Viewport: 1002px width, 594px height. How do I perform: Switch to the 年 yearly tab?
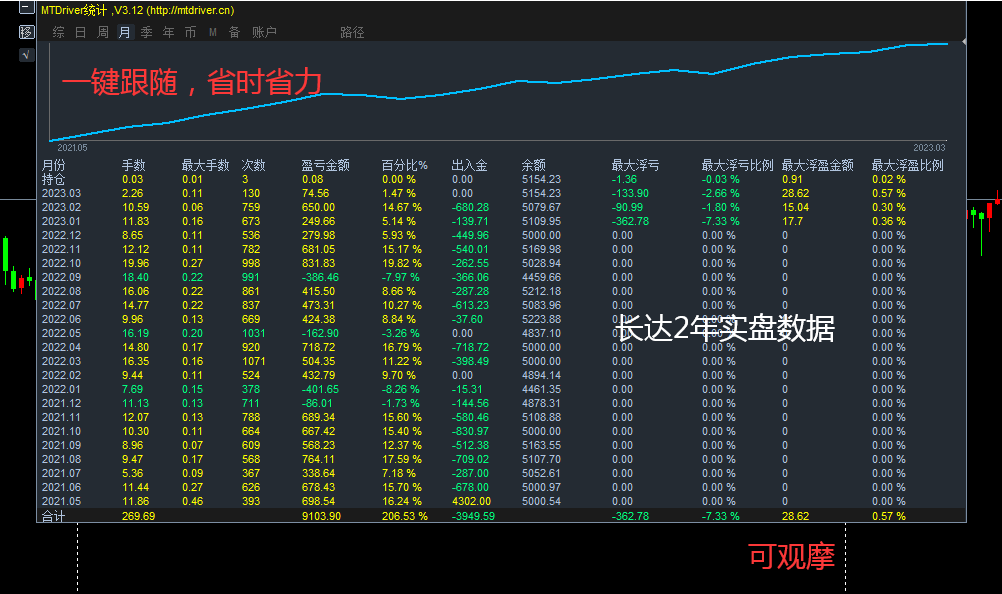pos(168,31)
